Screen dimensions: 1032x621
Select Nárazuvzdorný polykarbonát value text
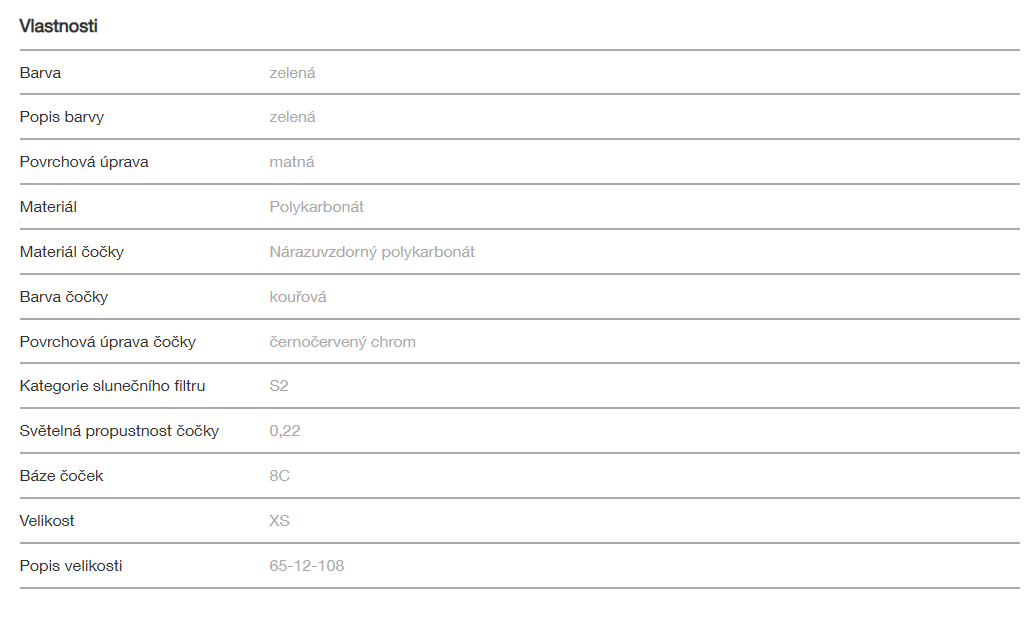(x=372, y=252)
